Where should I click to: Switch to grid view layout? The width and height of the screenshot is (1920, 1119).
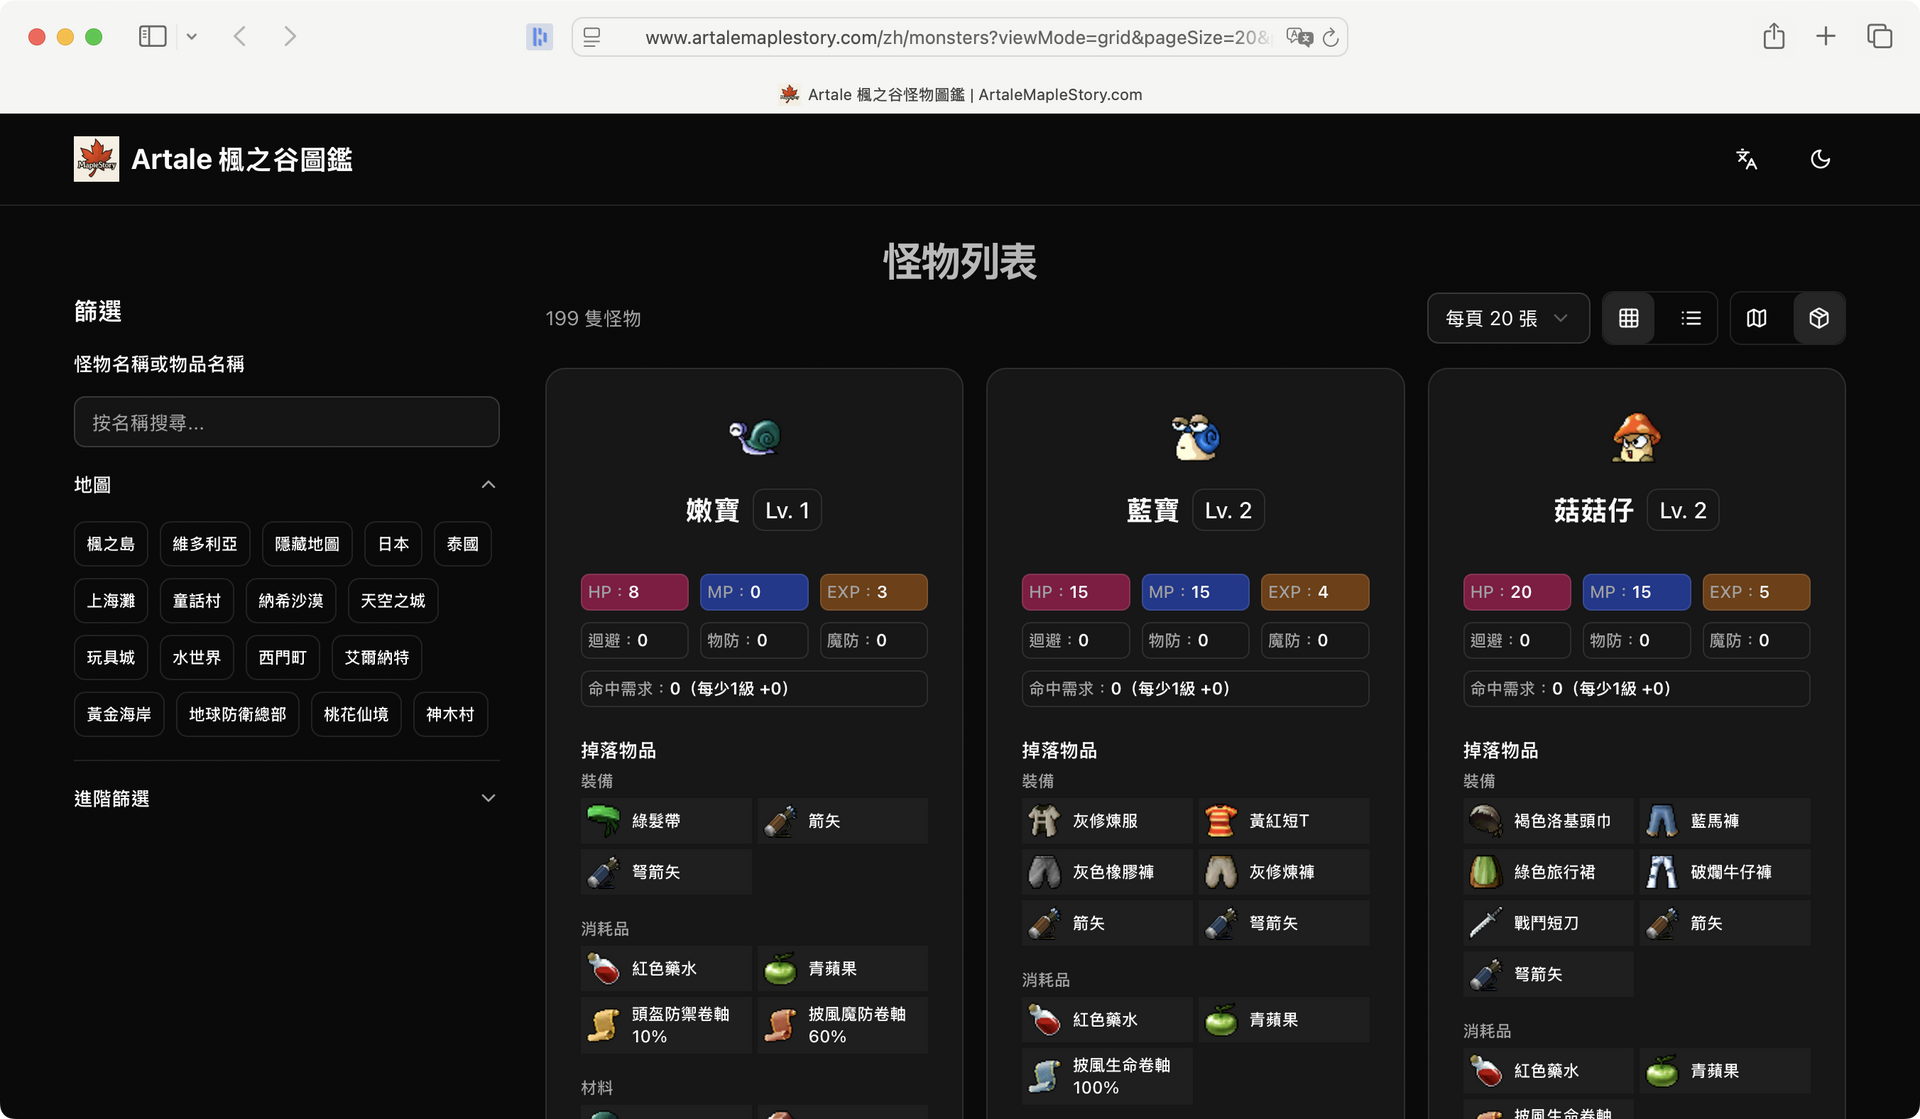pyautogui.click(x=1629, y=318)
